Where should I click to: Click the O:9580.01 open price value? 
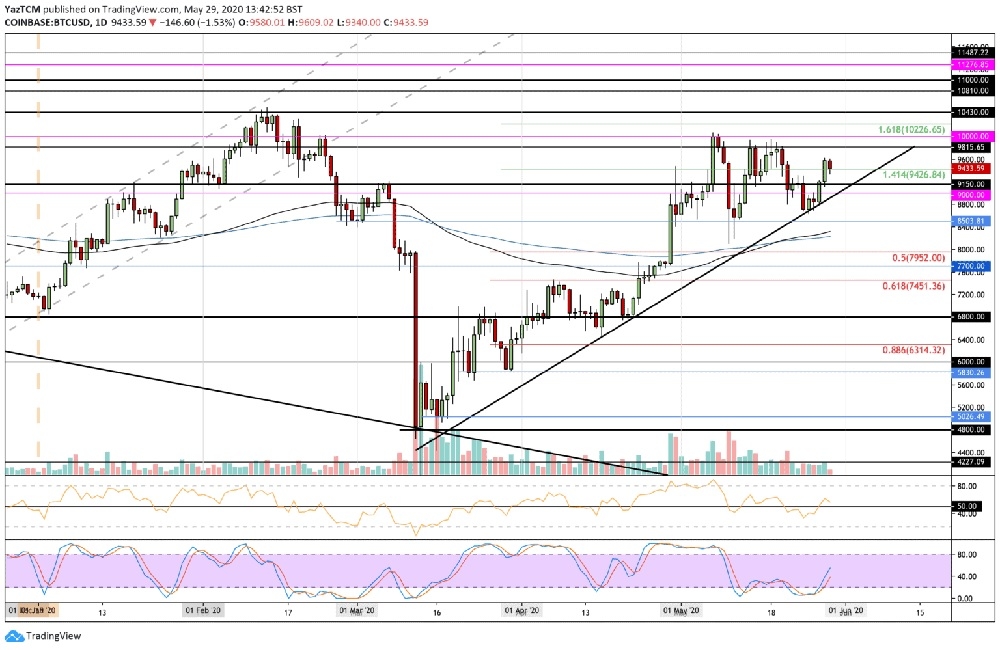(260, 22)
